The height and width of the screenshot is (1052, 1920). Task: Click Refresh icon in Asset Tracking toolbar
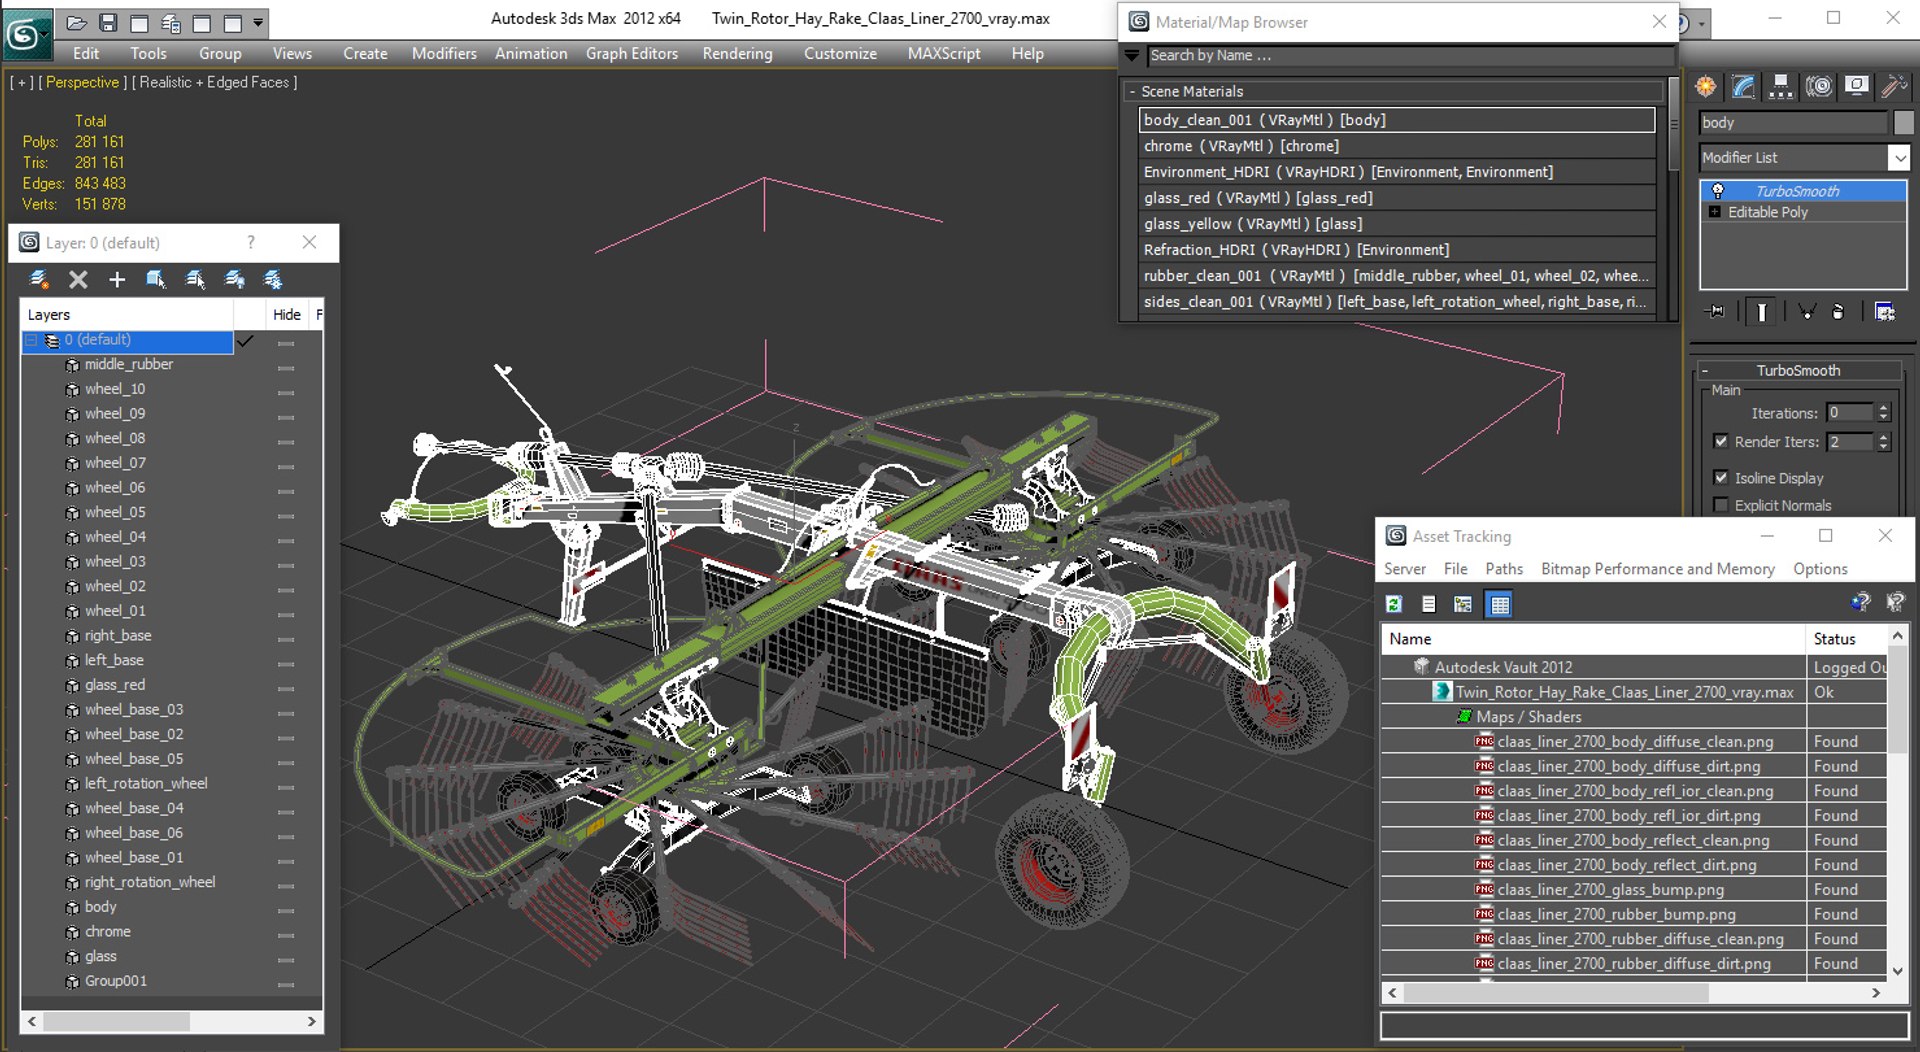click(1394, 604)
